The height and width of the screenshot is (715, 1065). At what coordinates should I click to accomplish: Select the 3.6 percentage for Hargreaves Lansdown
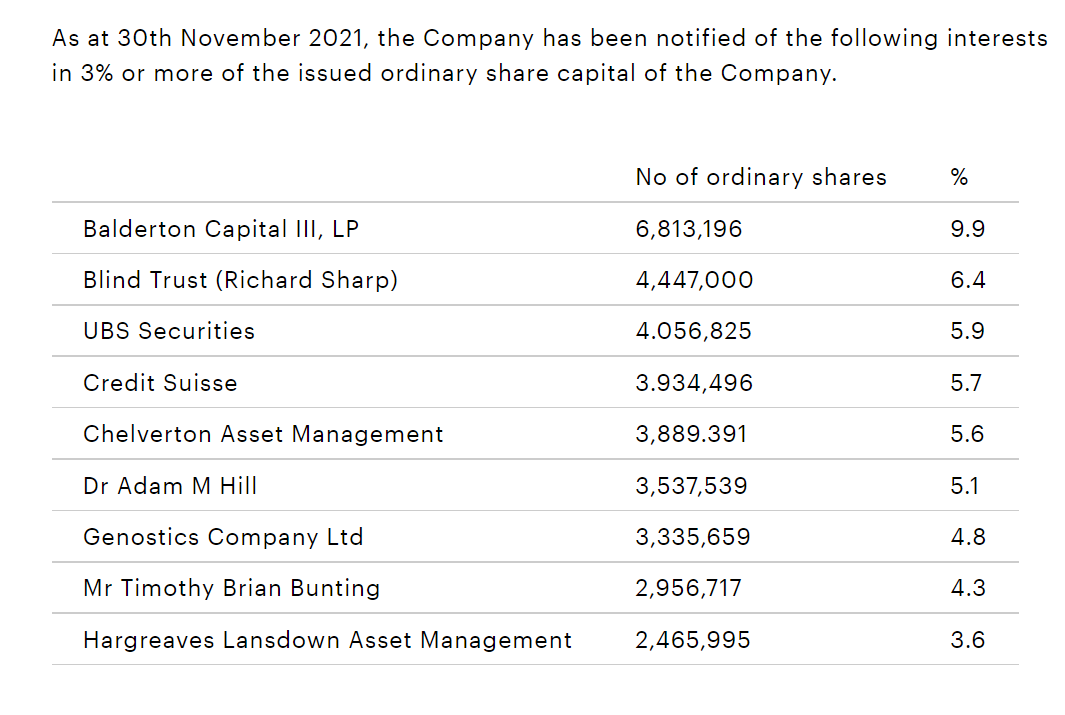968,640
